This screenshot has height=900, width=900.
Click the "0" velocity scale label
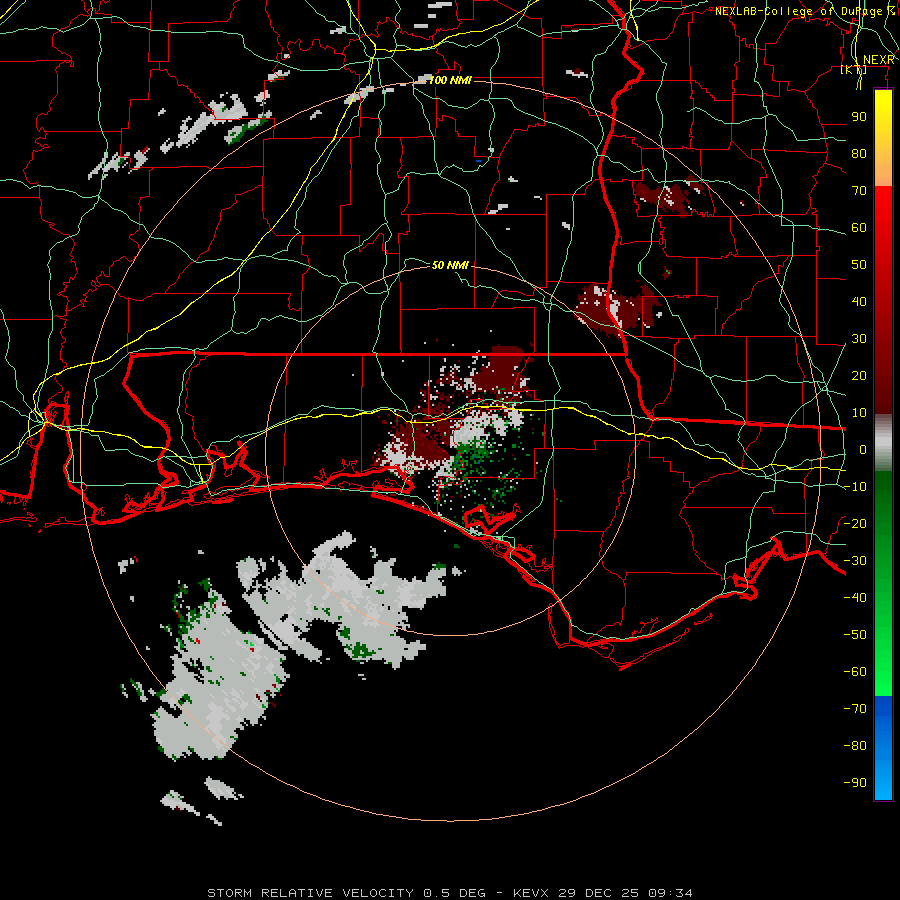(x=863, y=449)
